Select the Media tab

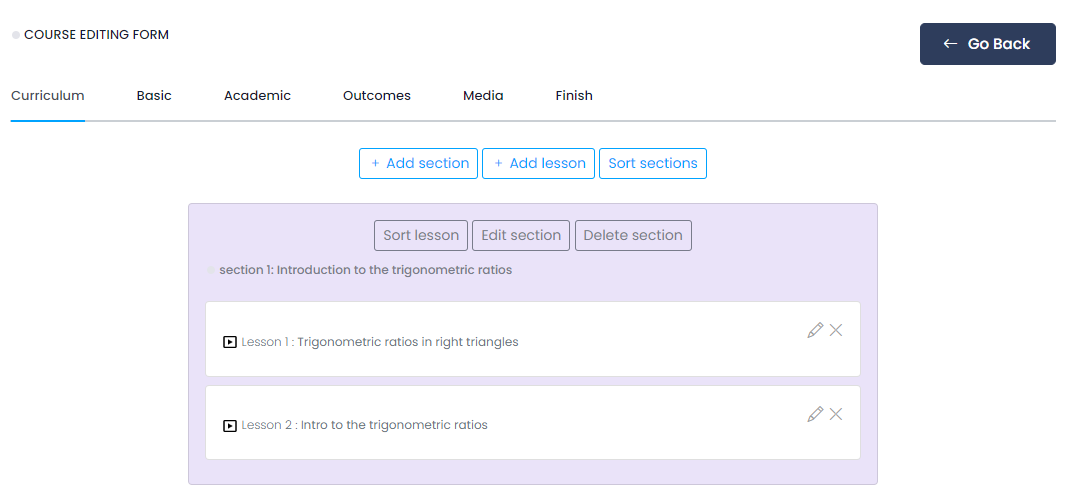click(x=483, y=96)
